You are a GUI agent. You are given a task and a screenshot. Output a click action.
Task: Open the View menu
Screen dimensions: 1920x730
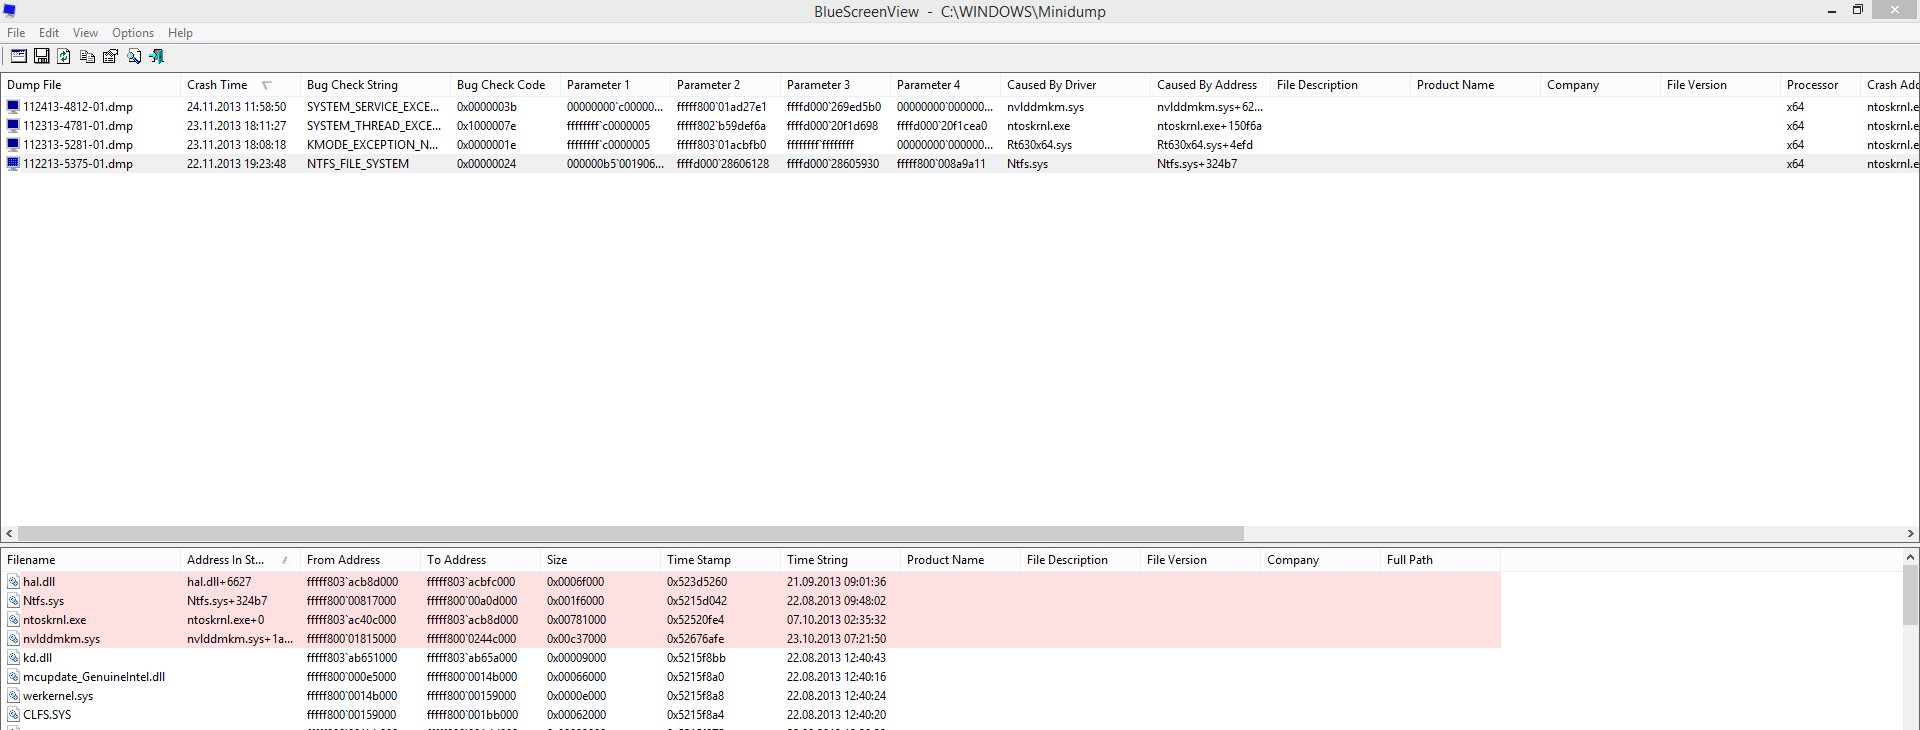coord(85,33)
